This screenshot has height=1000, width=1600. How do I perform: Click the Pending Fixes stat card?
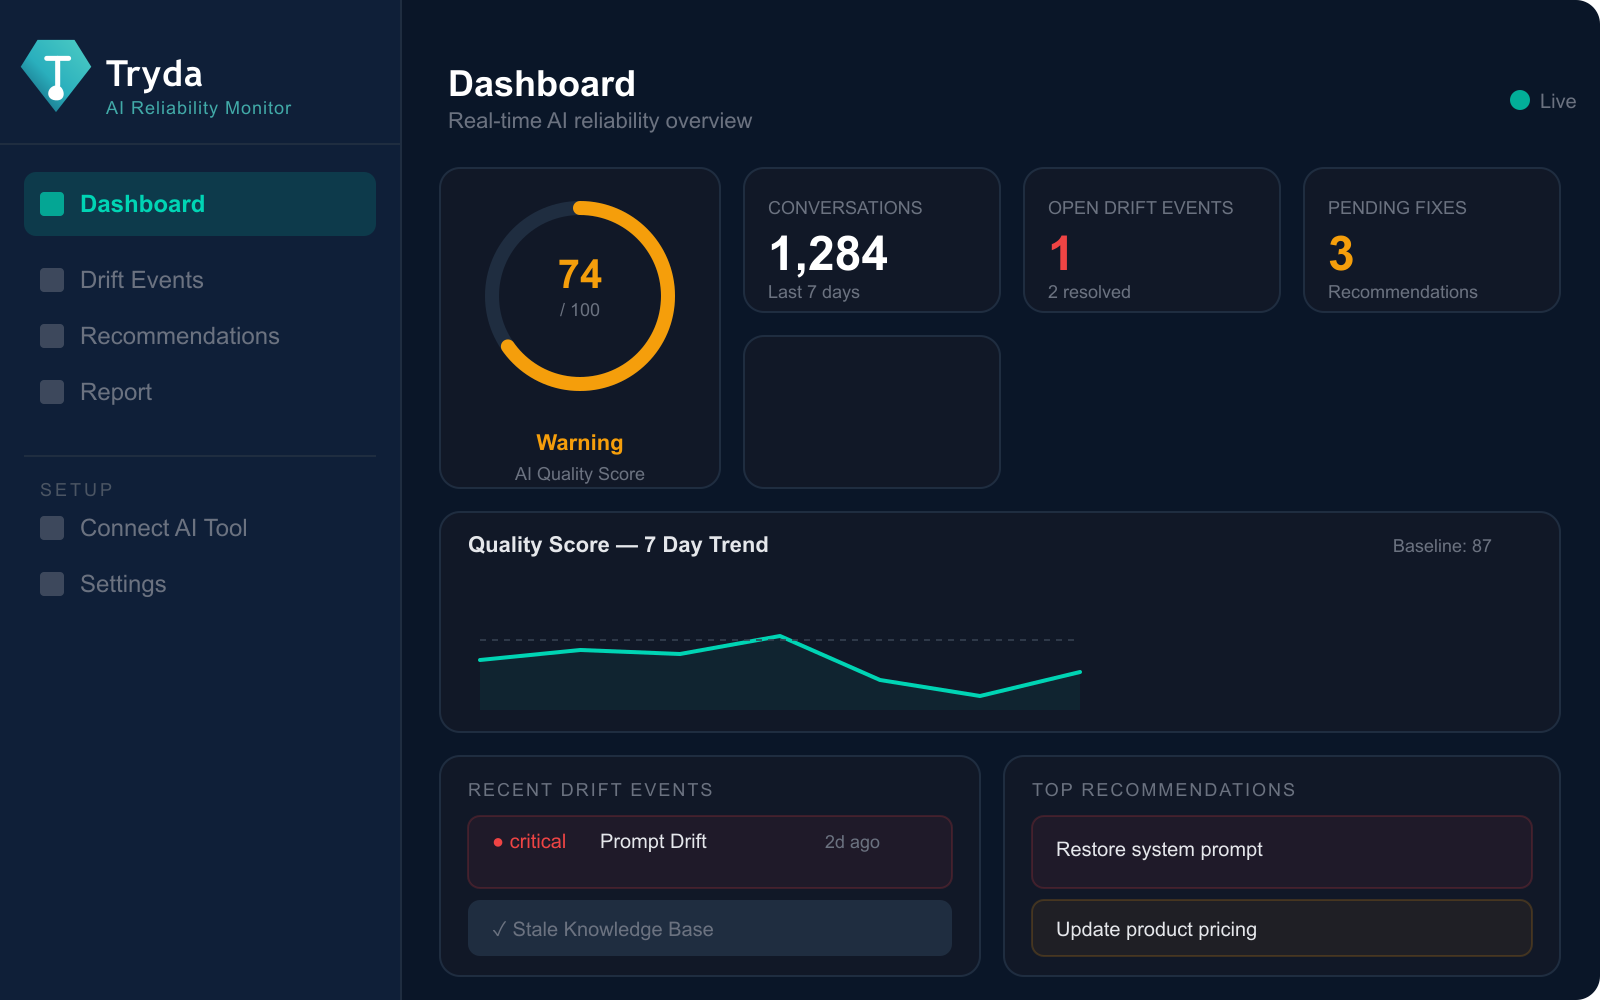1432,240
